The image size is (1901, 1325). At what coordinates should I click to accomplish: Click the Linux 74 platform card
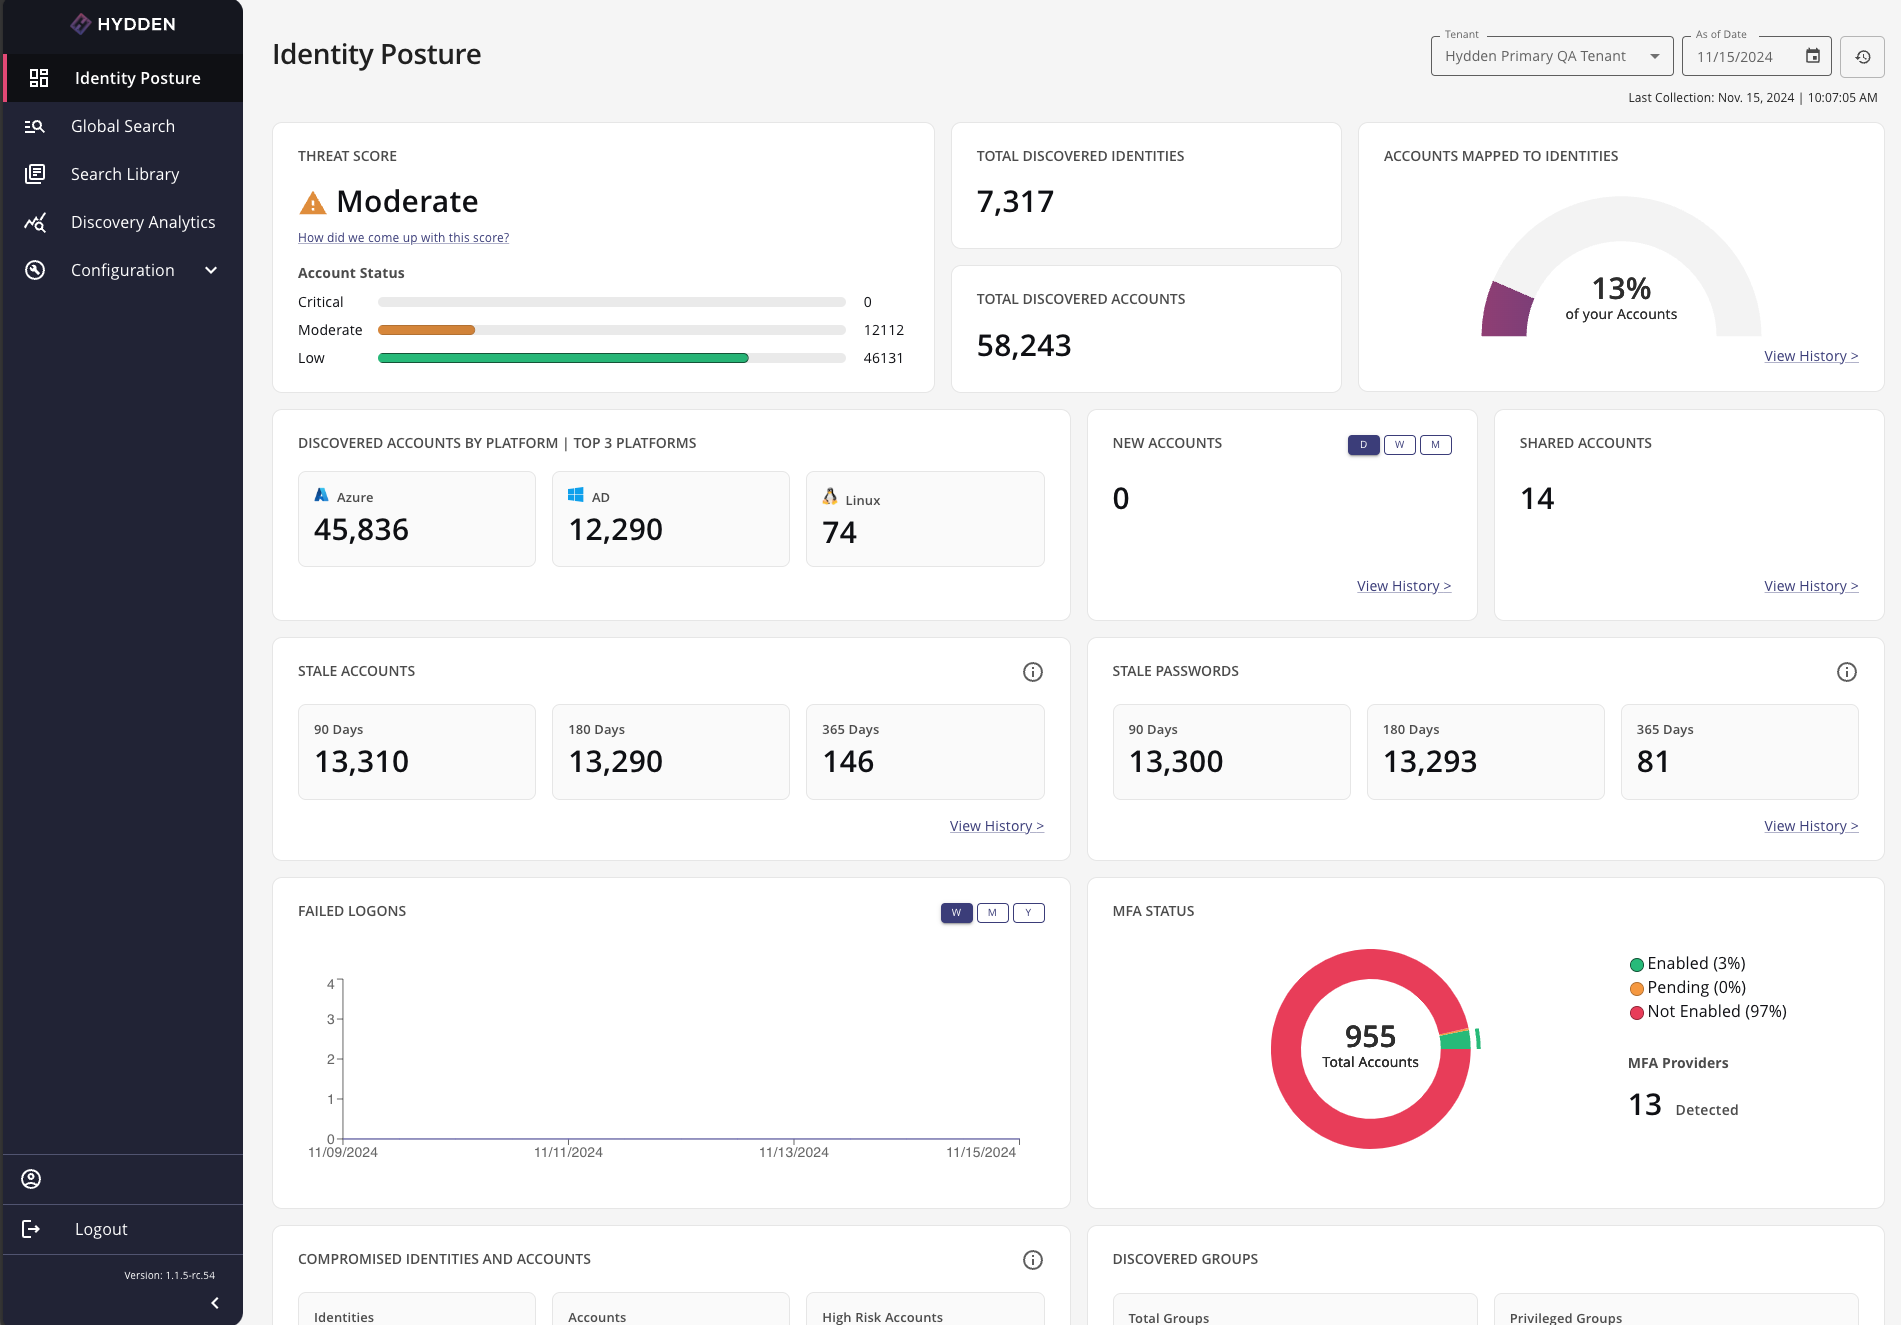coord(925,519)
